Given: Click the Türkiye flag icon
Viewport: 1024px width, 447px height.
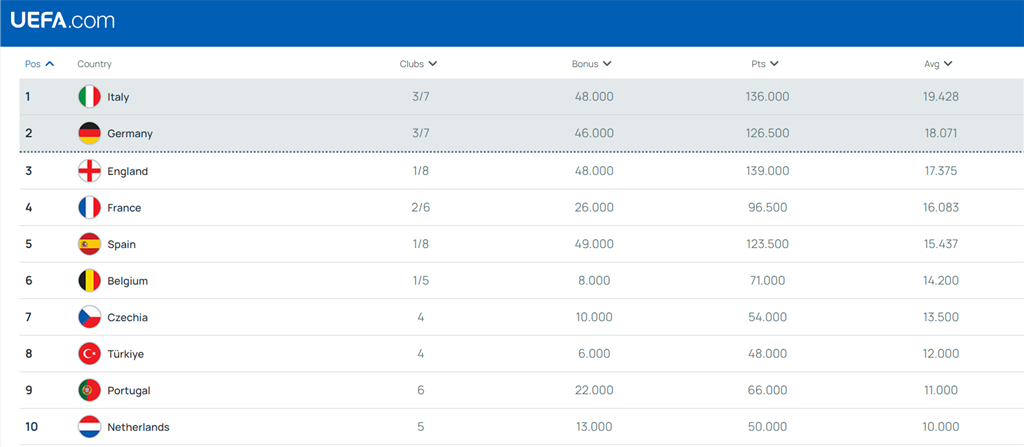Looking at the screenshot, I should (x=89, y=354).
